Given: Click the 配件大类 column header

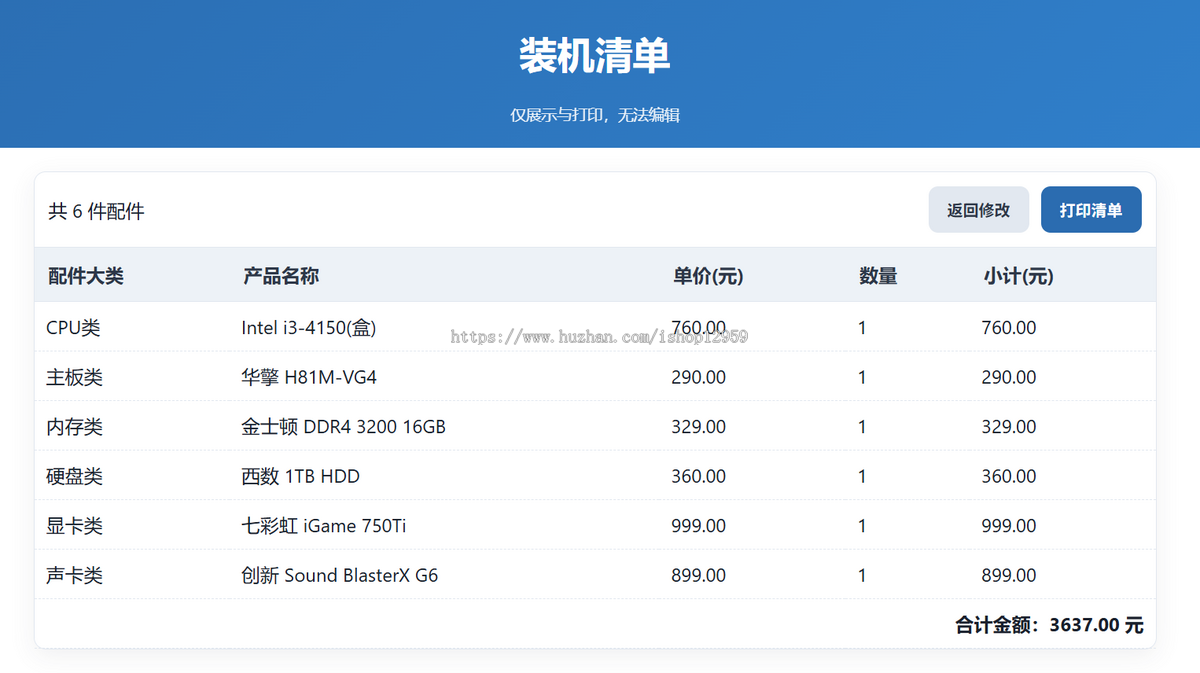Looking at the screenshot, I should click(86, 276).
